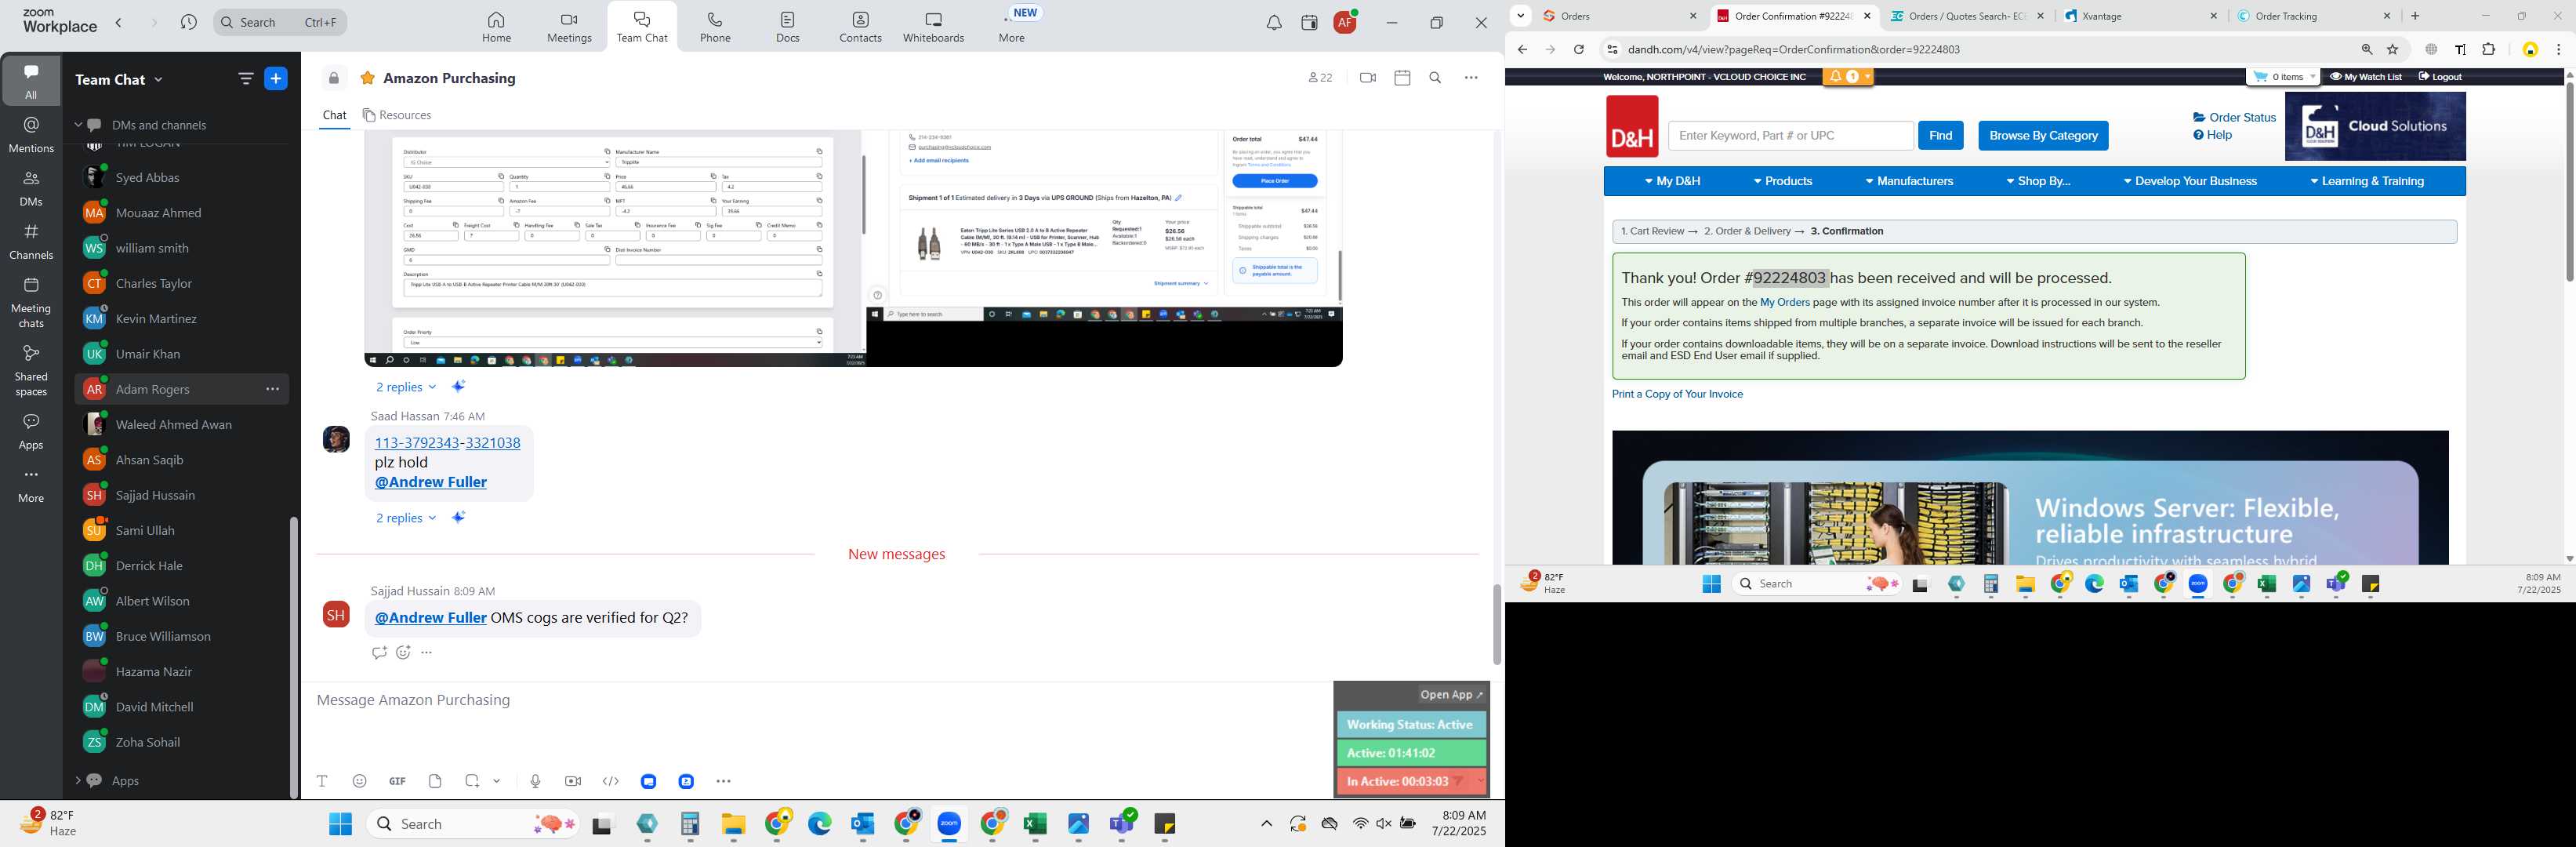The width and height of the screenshot is (2576, 847).
Task: Schedule a meeting with calendar icon in chat header
Action: pyautogui.click(x=1403, y=78)
